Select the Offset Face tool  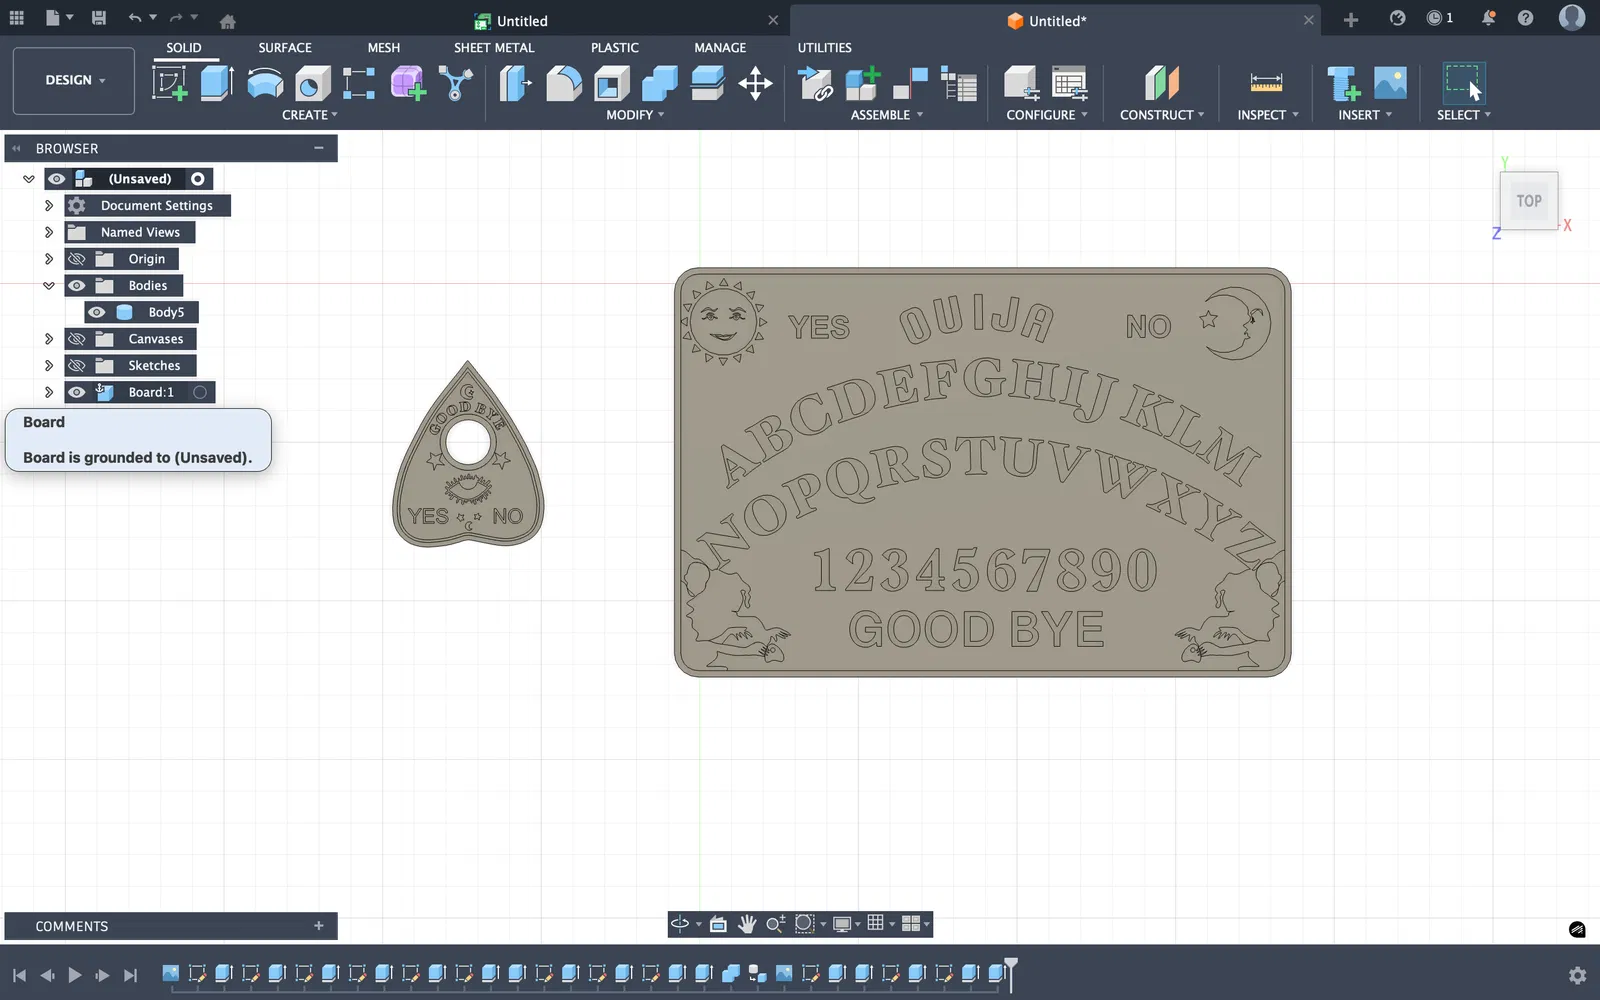(x=708, y=83)
